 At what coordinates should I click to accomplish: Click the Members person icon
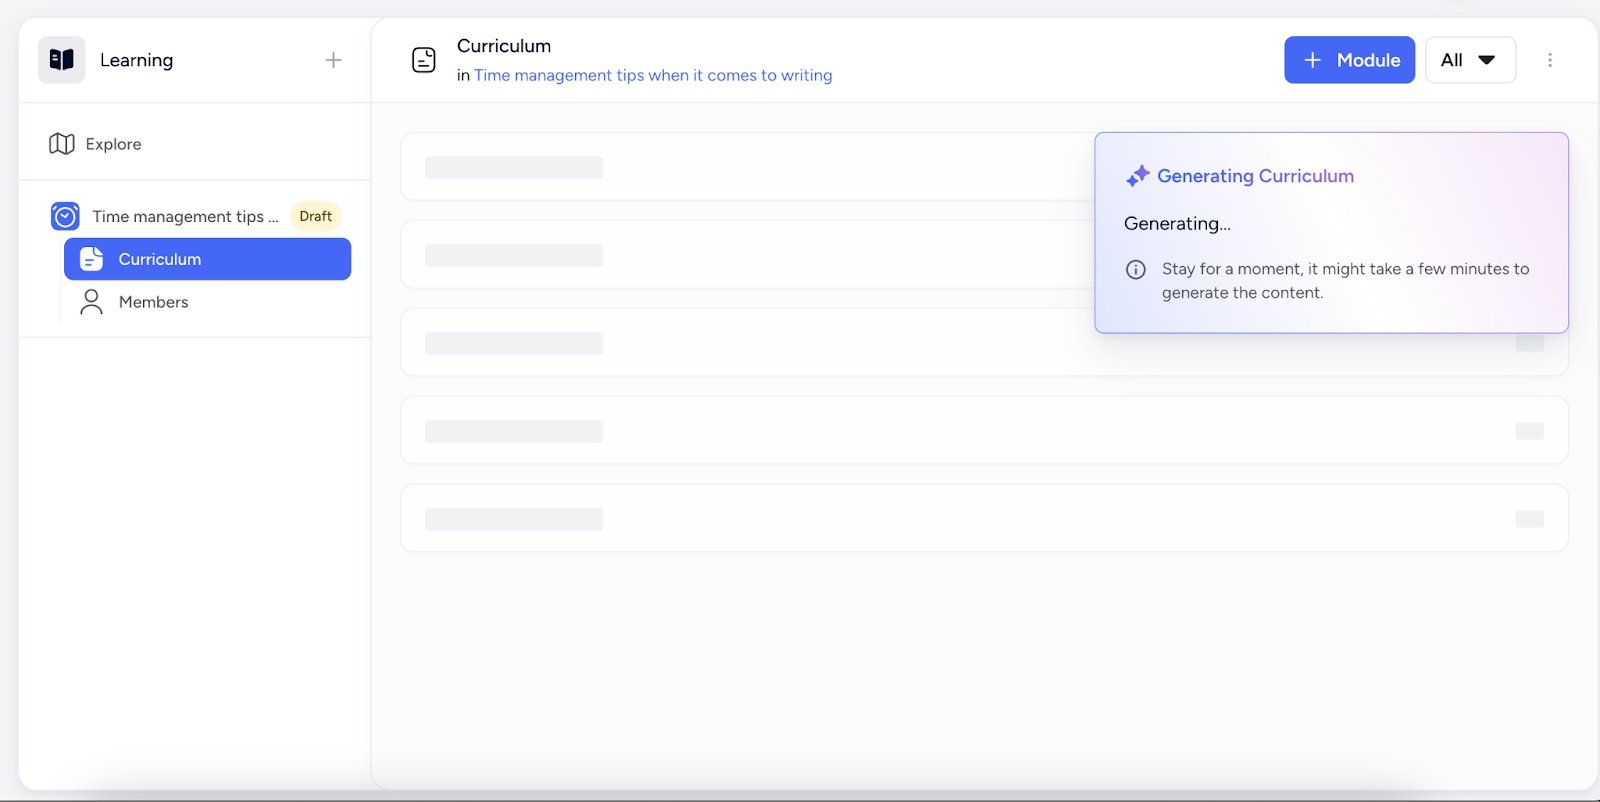pyautogui.click(x=91, y=302)
